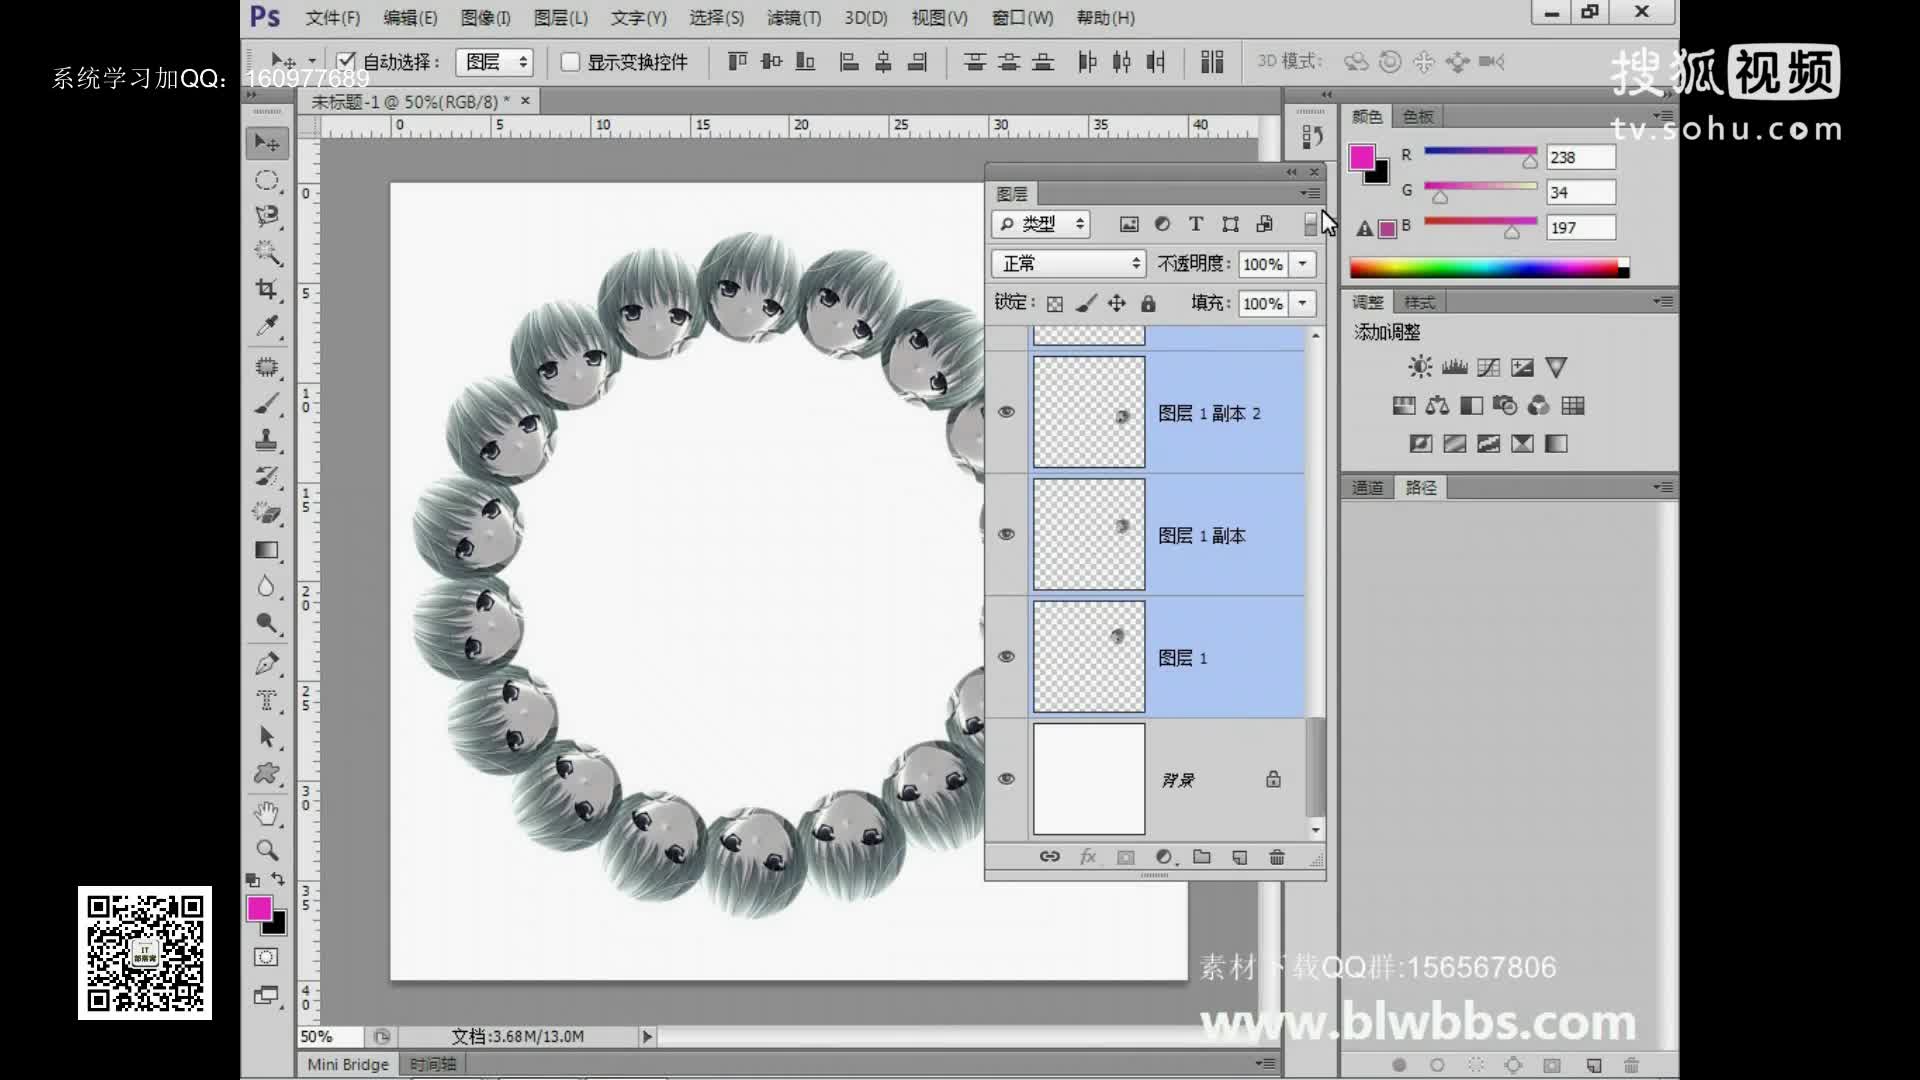
Task: Open the 不透明度 opacity slider arrow
Action: 1303,264
